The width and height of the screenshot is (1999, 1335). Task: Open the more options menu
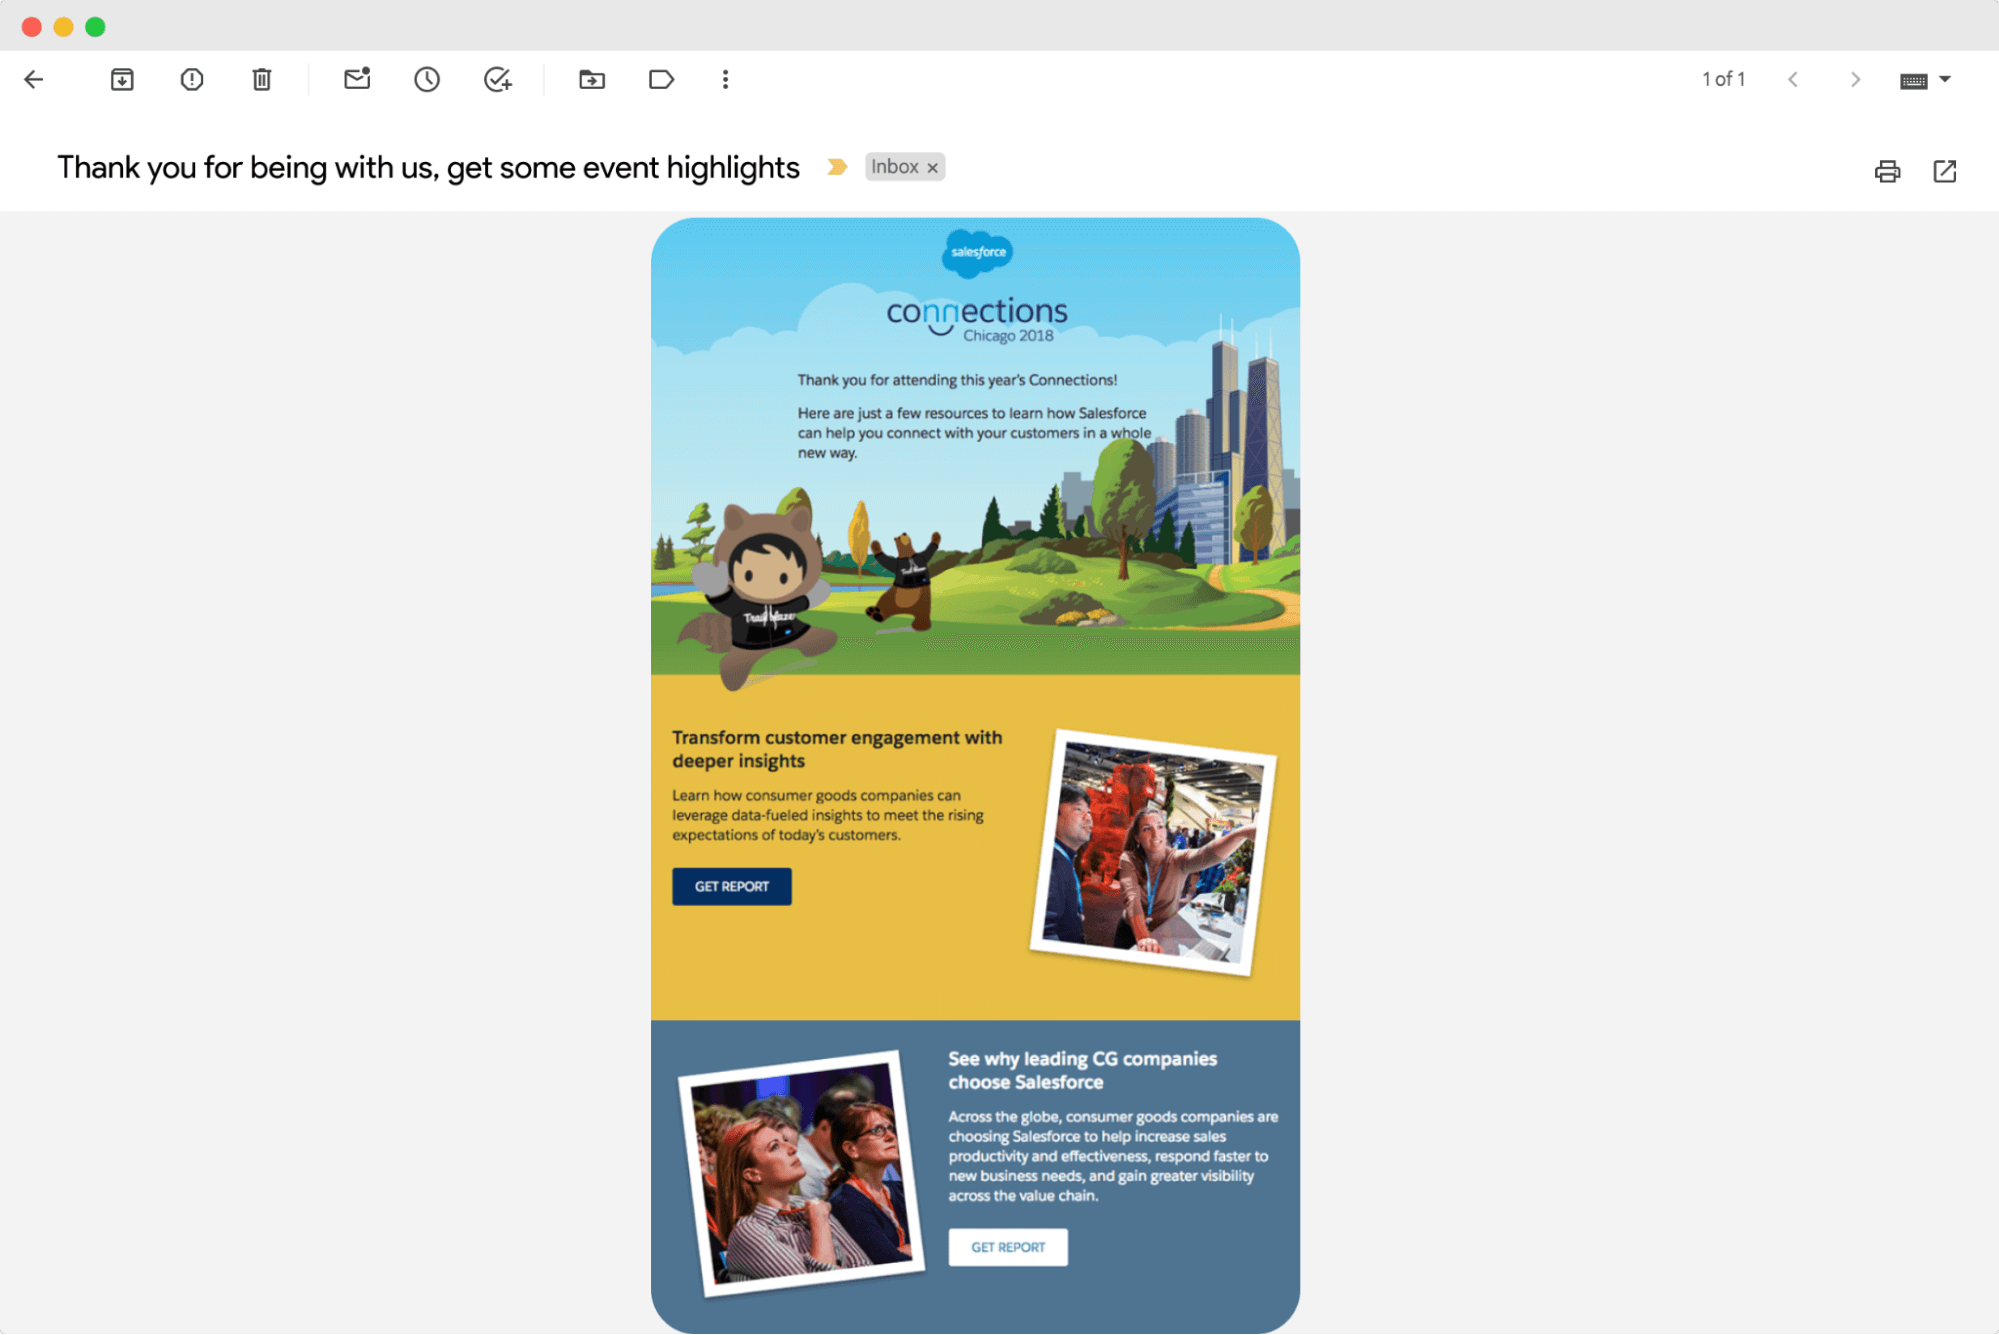[726, 79]
